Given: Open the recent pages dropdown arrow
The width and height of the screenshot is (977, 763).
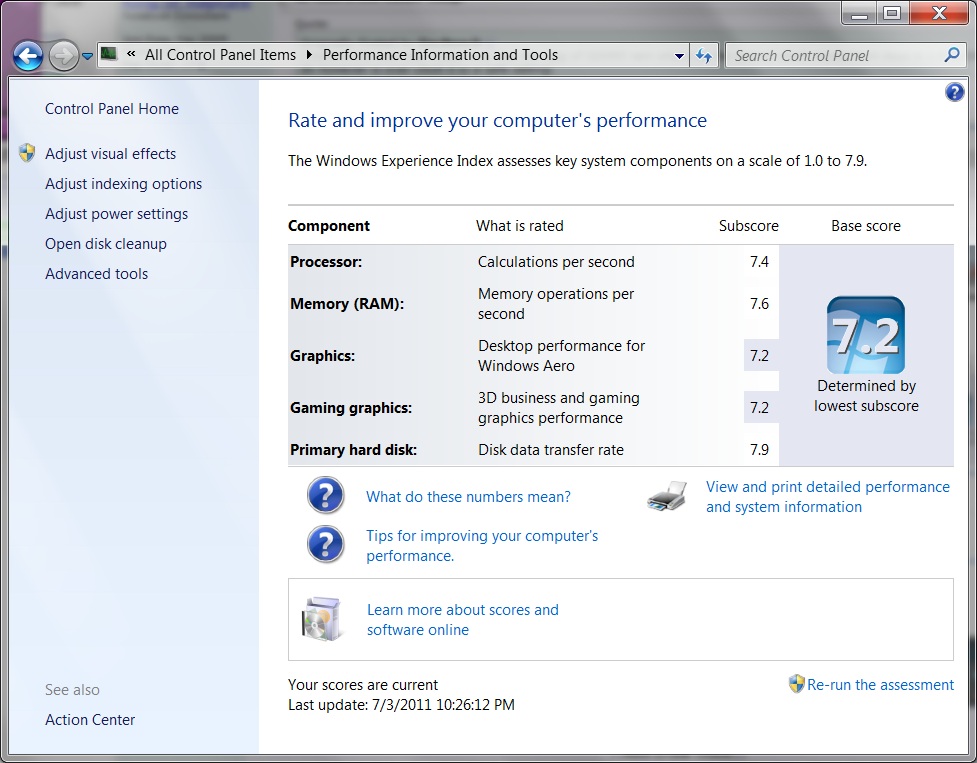Looking at the screenshot, I should (87, 56).
